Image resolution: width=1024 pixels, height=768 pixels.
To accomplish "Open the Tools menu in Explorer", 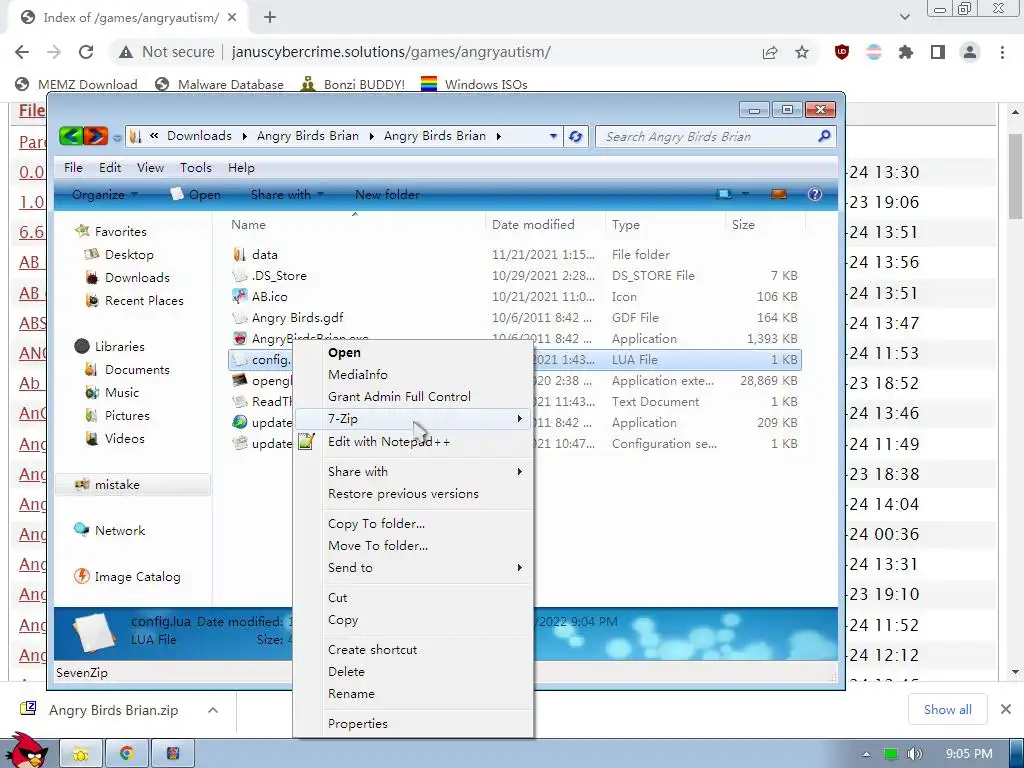I will coord(196,168).
